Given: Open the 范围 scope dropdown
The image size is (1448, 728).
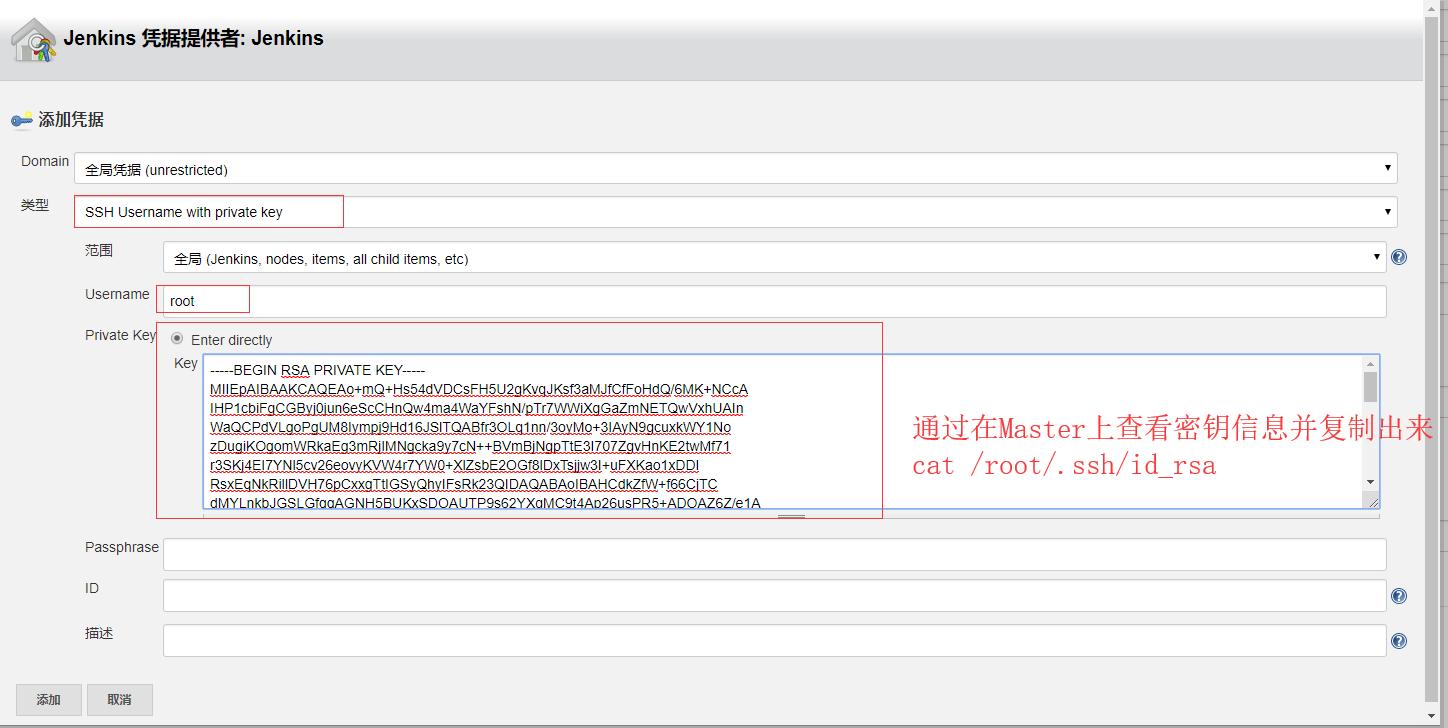Looking at the screenshot, I should [x=774, y=258].
